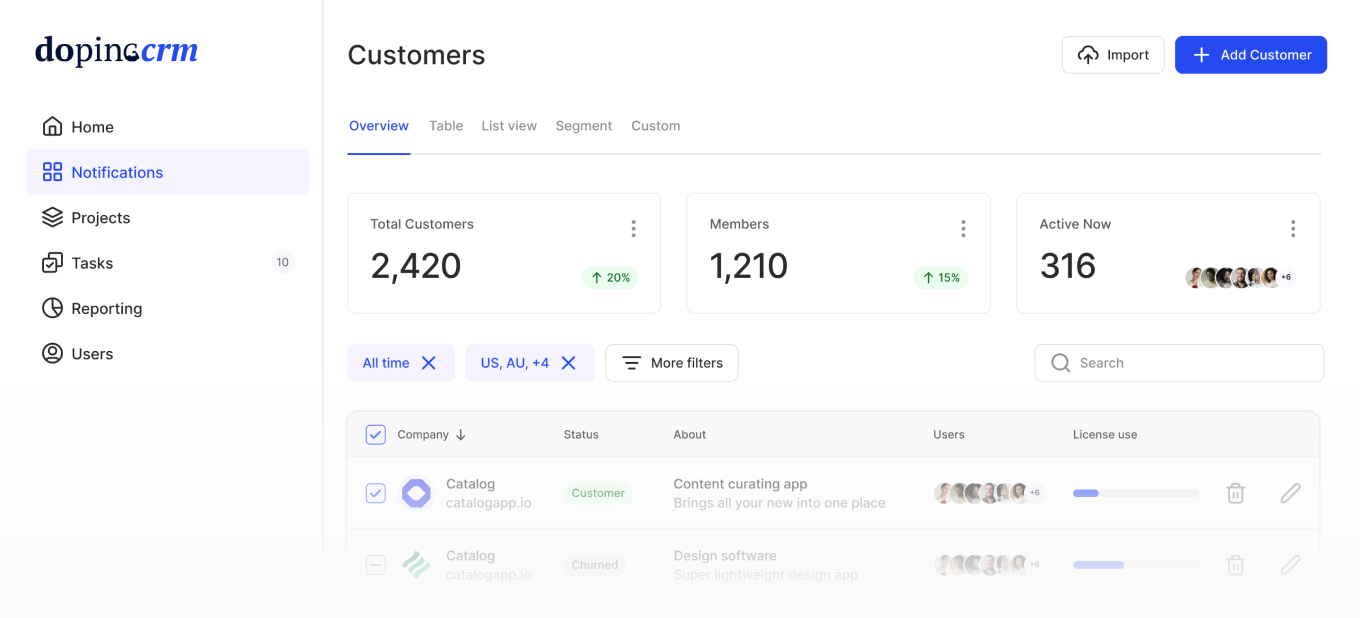This screenshot has width=1360, height=618.
Task: Click user avatars in Customer row
Action: pos(989,493)
